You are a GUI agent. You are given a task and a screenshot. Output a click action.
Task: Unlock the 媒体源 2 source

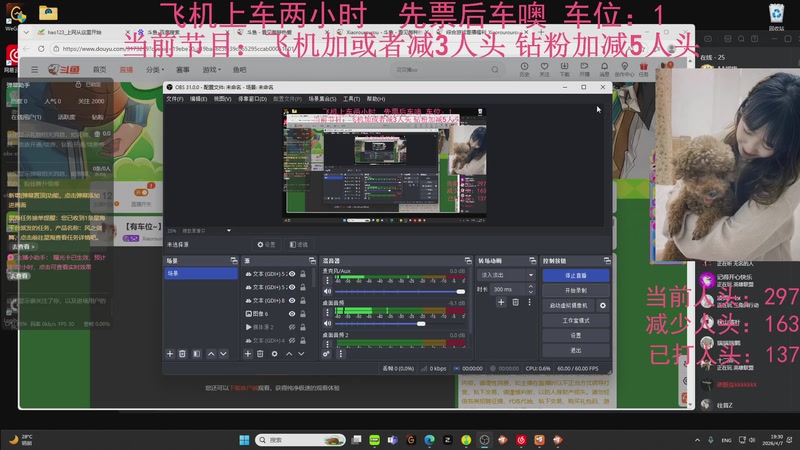[x=303, y=327]
